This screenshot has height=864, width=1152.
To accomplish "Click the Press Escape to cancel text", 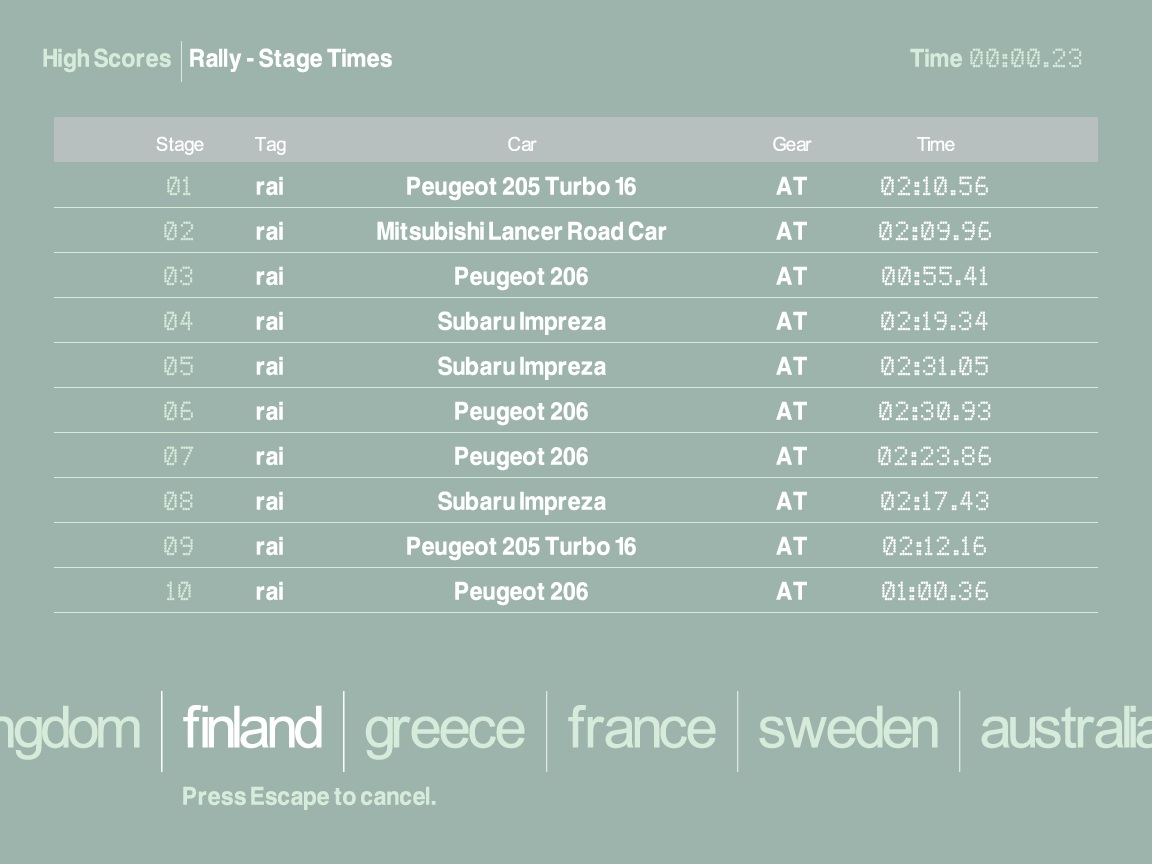I will [309, 797].
